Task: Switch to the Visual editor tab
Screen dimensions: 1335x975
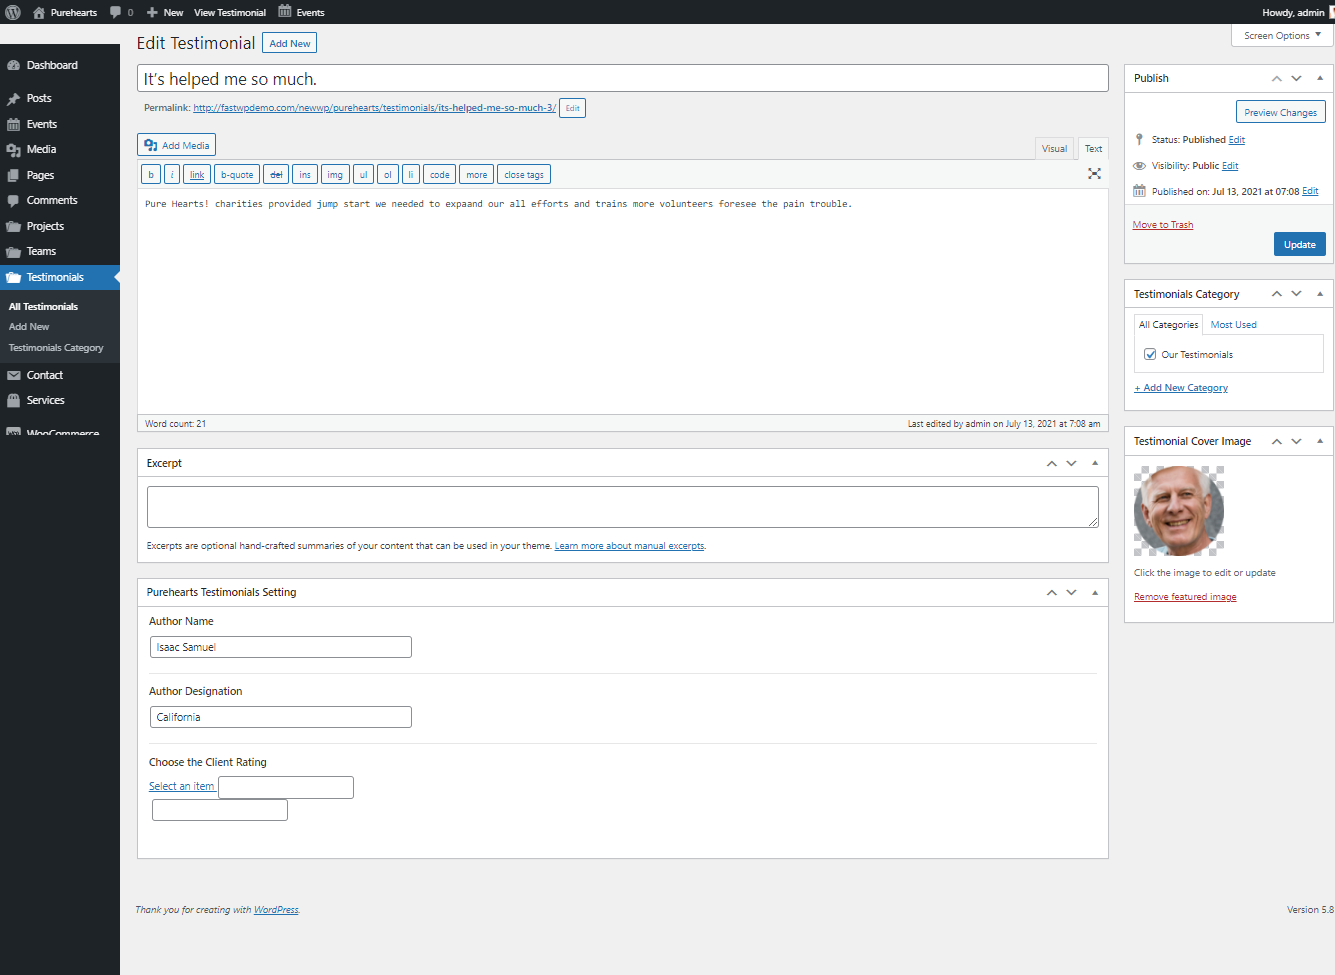Action: point(1054,148)
